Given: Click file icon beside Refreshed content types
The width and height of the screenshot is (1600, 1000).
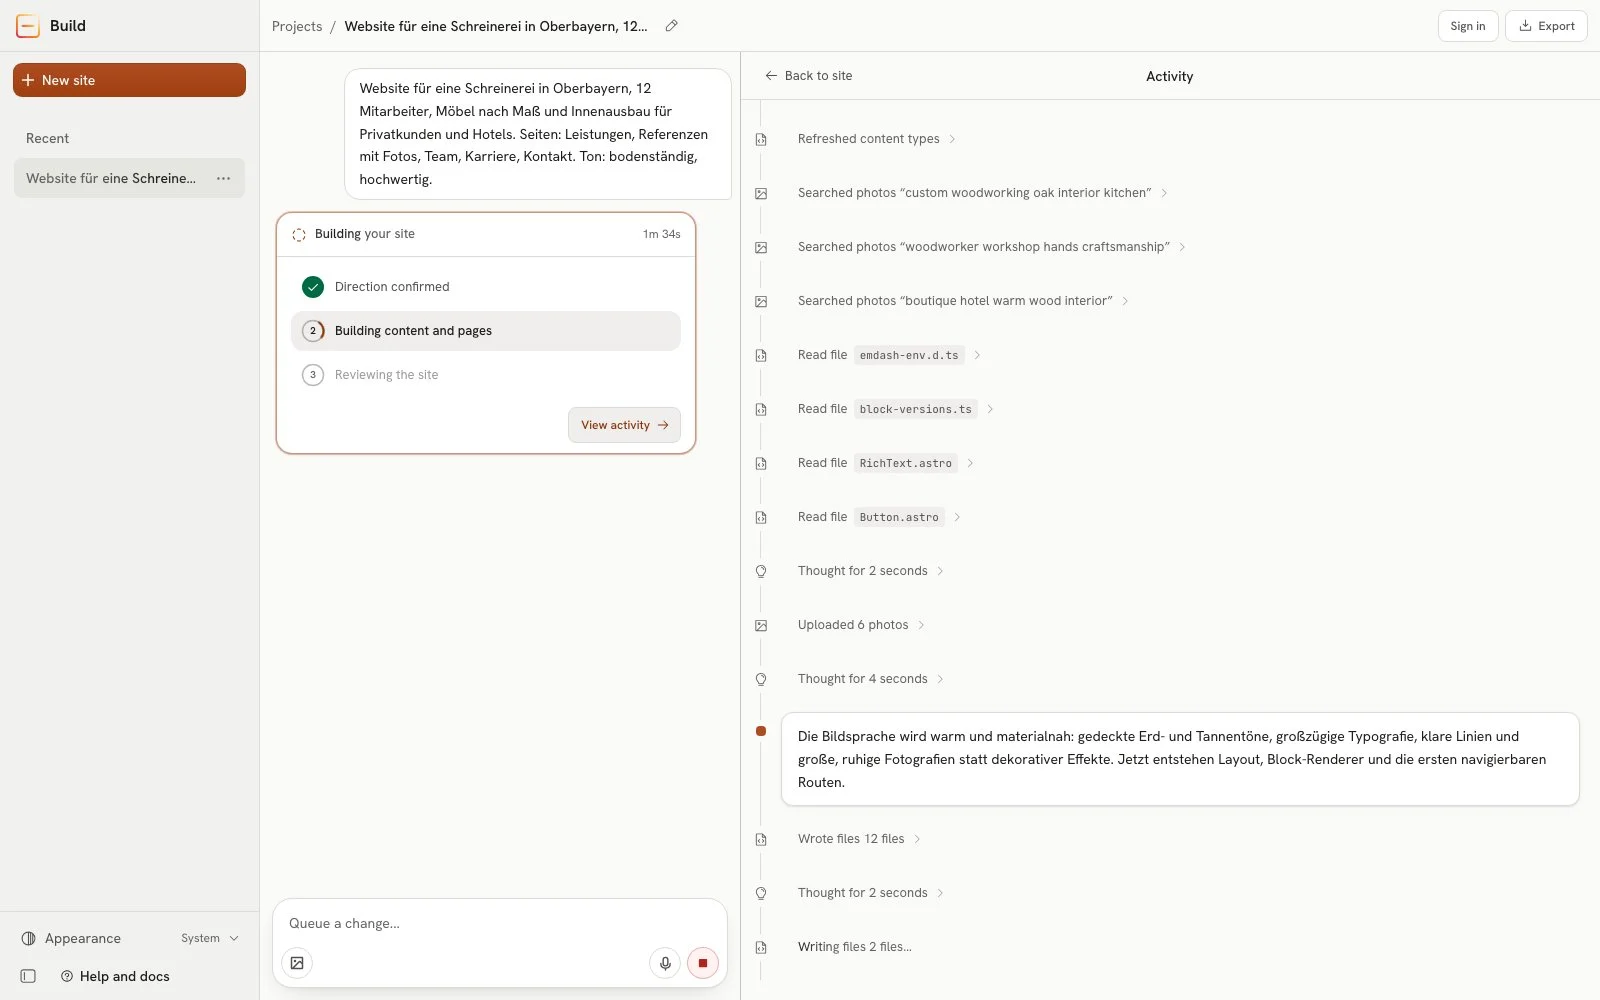Looking at the screenshot, I should click(761, 139).
